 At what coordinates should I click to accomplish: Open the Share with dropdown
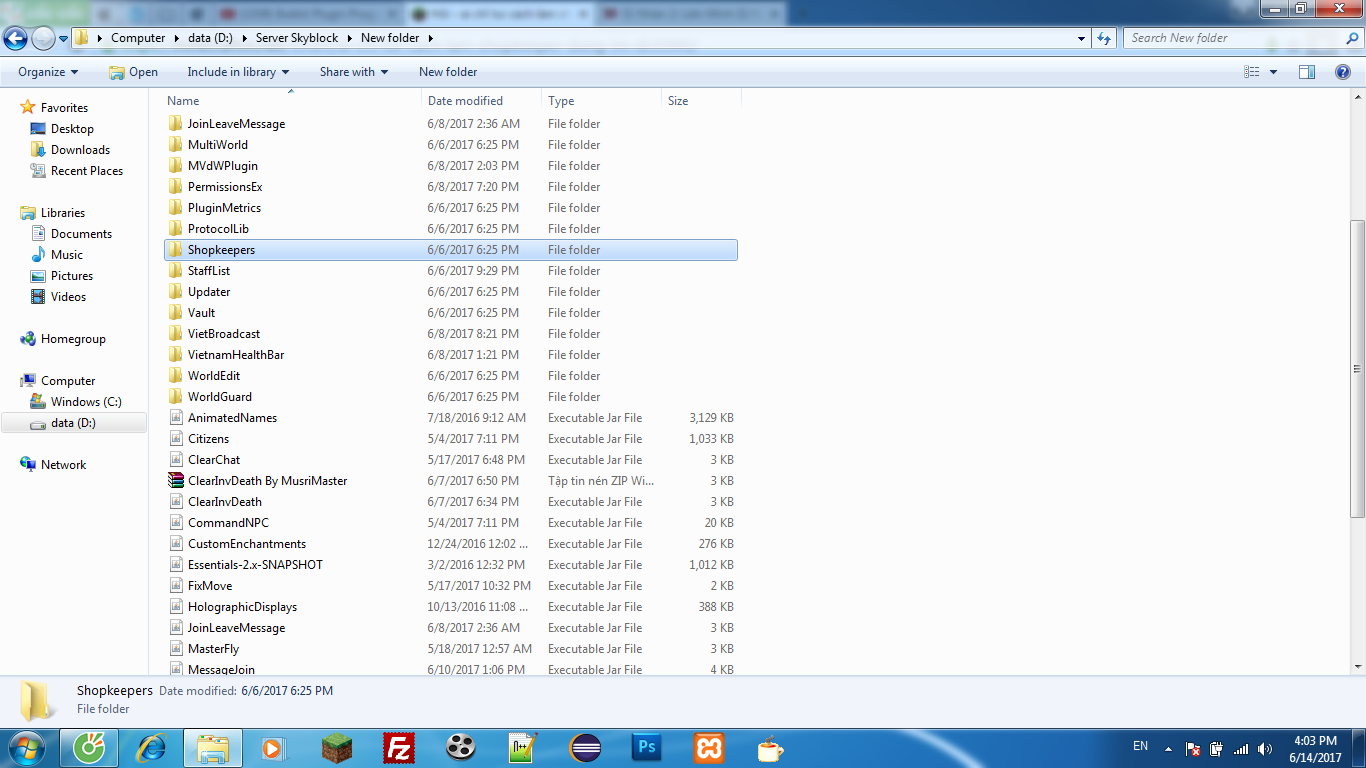[x=354, y=72]
